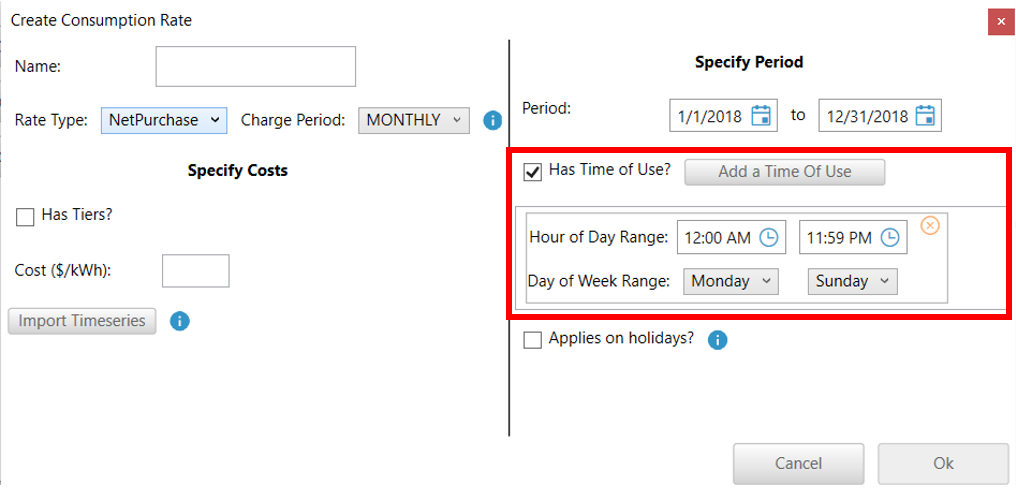This screenshot has width=1016, height=489.
Task: Remove the time of use entry with orange X
Action: [x=930, y=226]
